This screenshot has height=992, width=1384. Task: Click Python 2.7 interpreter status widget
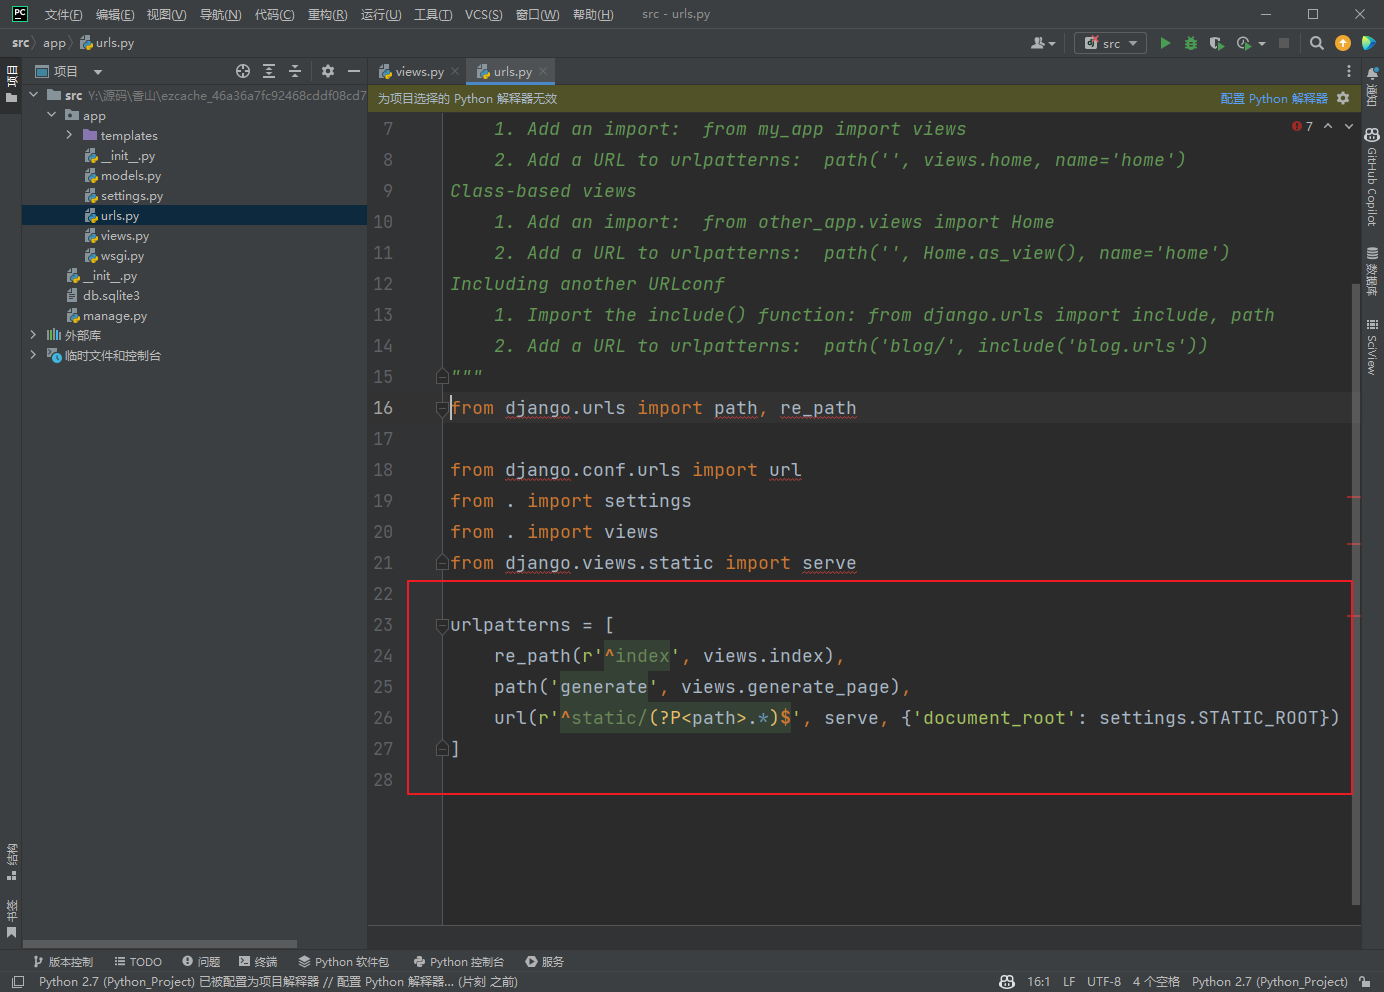[1270, 982]
